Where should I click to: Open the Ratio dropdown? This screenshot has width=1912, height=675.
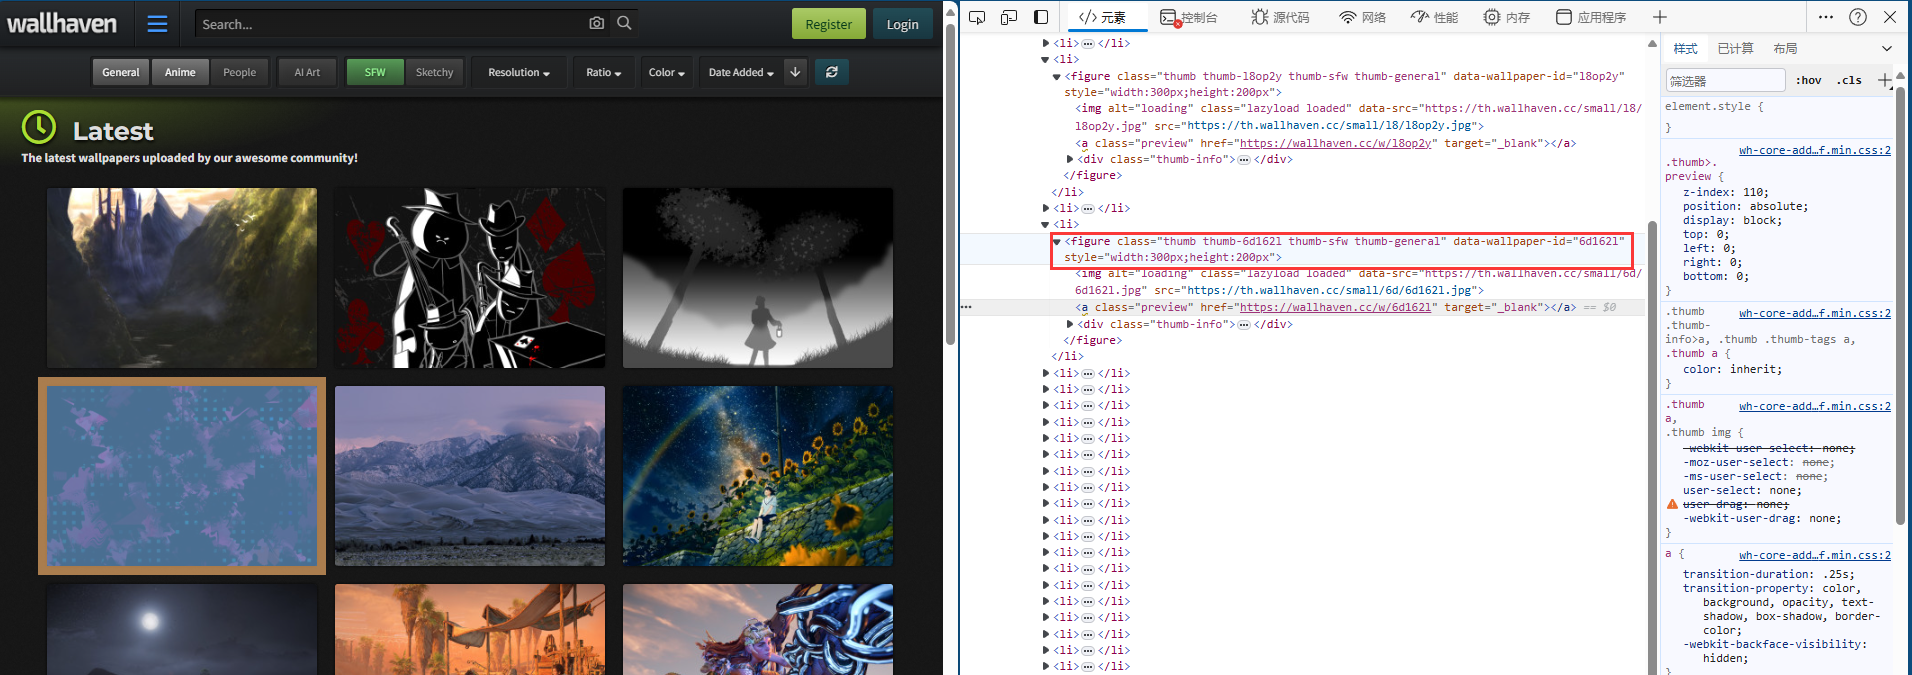604,72
